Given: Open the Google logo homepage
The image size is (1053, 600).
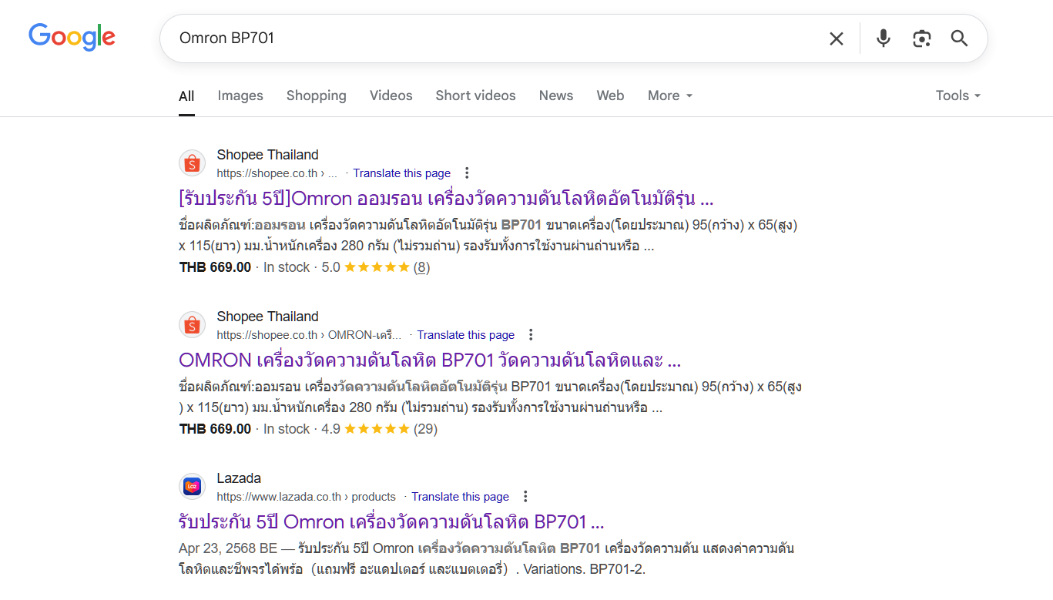Looking at the screenshot, I should click(x=72, y=37).
